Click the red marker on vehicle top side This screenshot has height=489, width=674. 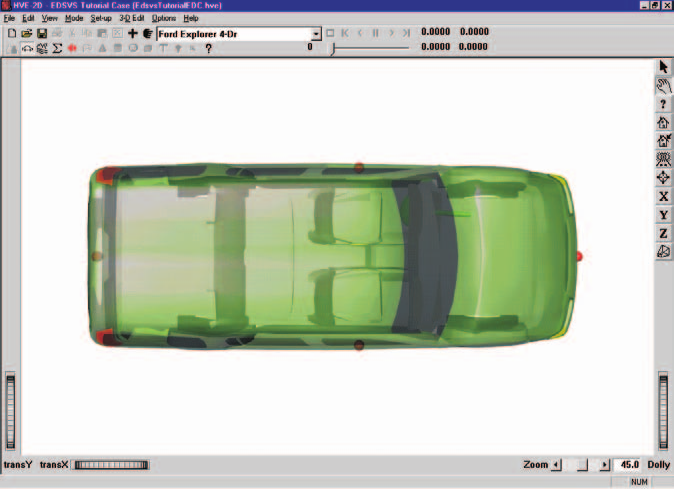point(359,167)
